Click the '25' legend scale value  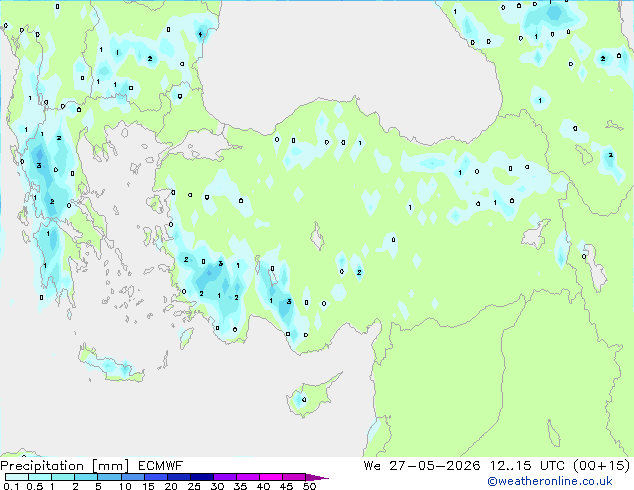[194, 486]
